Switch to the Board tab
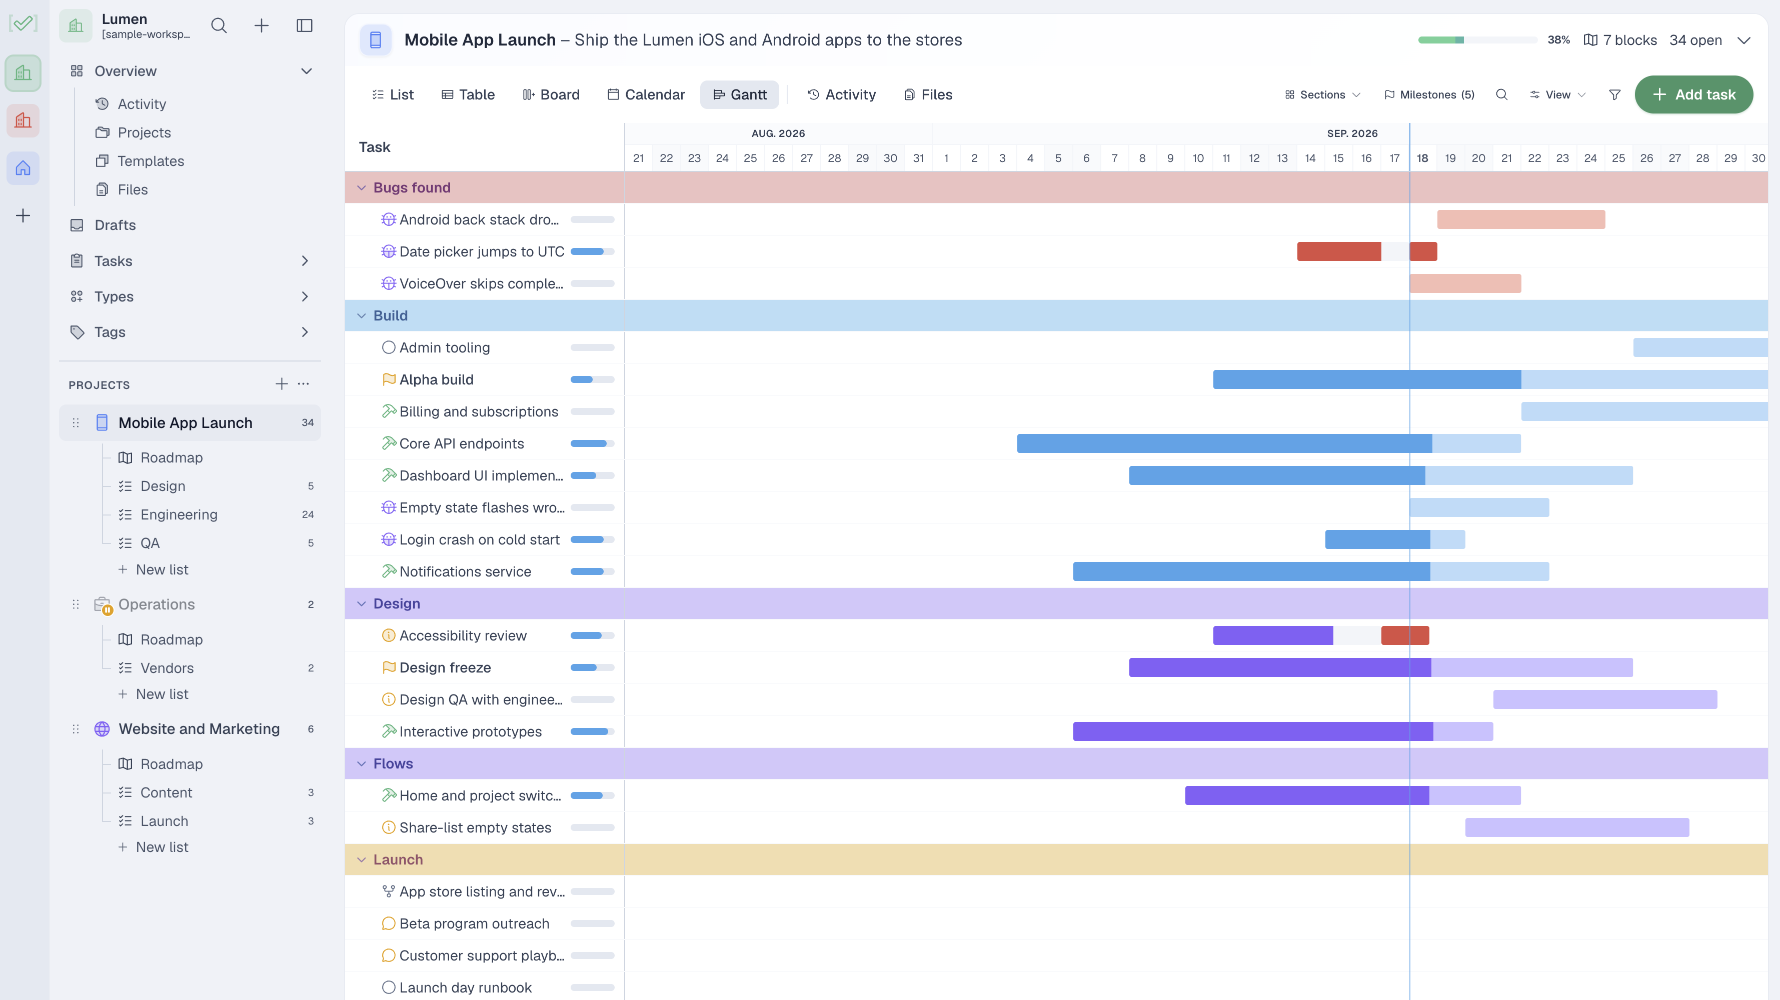This screenshot has height=1000, width=1780. 551,95
